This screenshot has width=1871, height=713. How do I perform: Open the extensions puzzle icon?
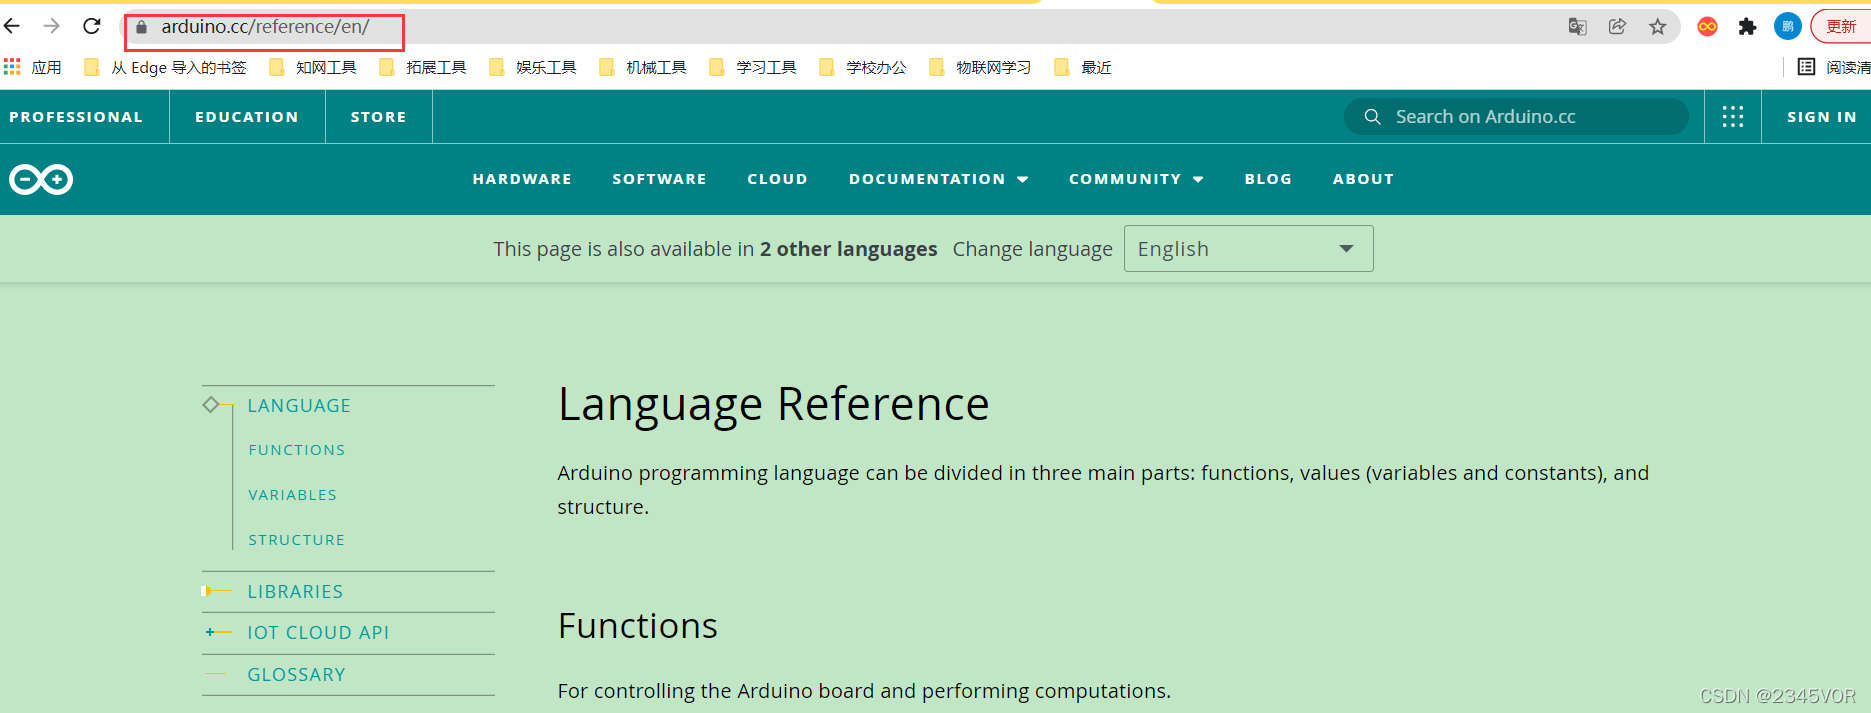tap(1747, 27)
